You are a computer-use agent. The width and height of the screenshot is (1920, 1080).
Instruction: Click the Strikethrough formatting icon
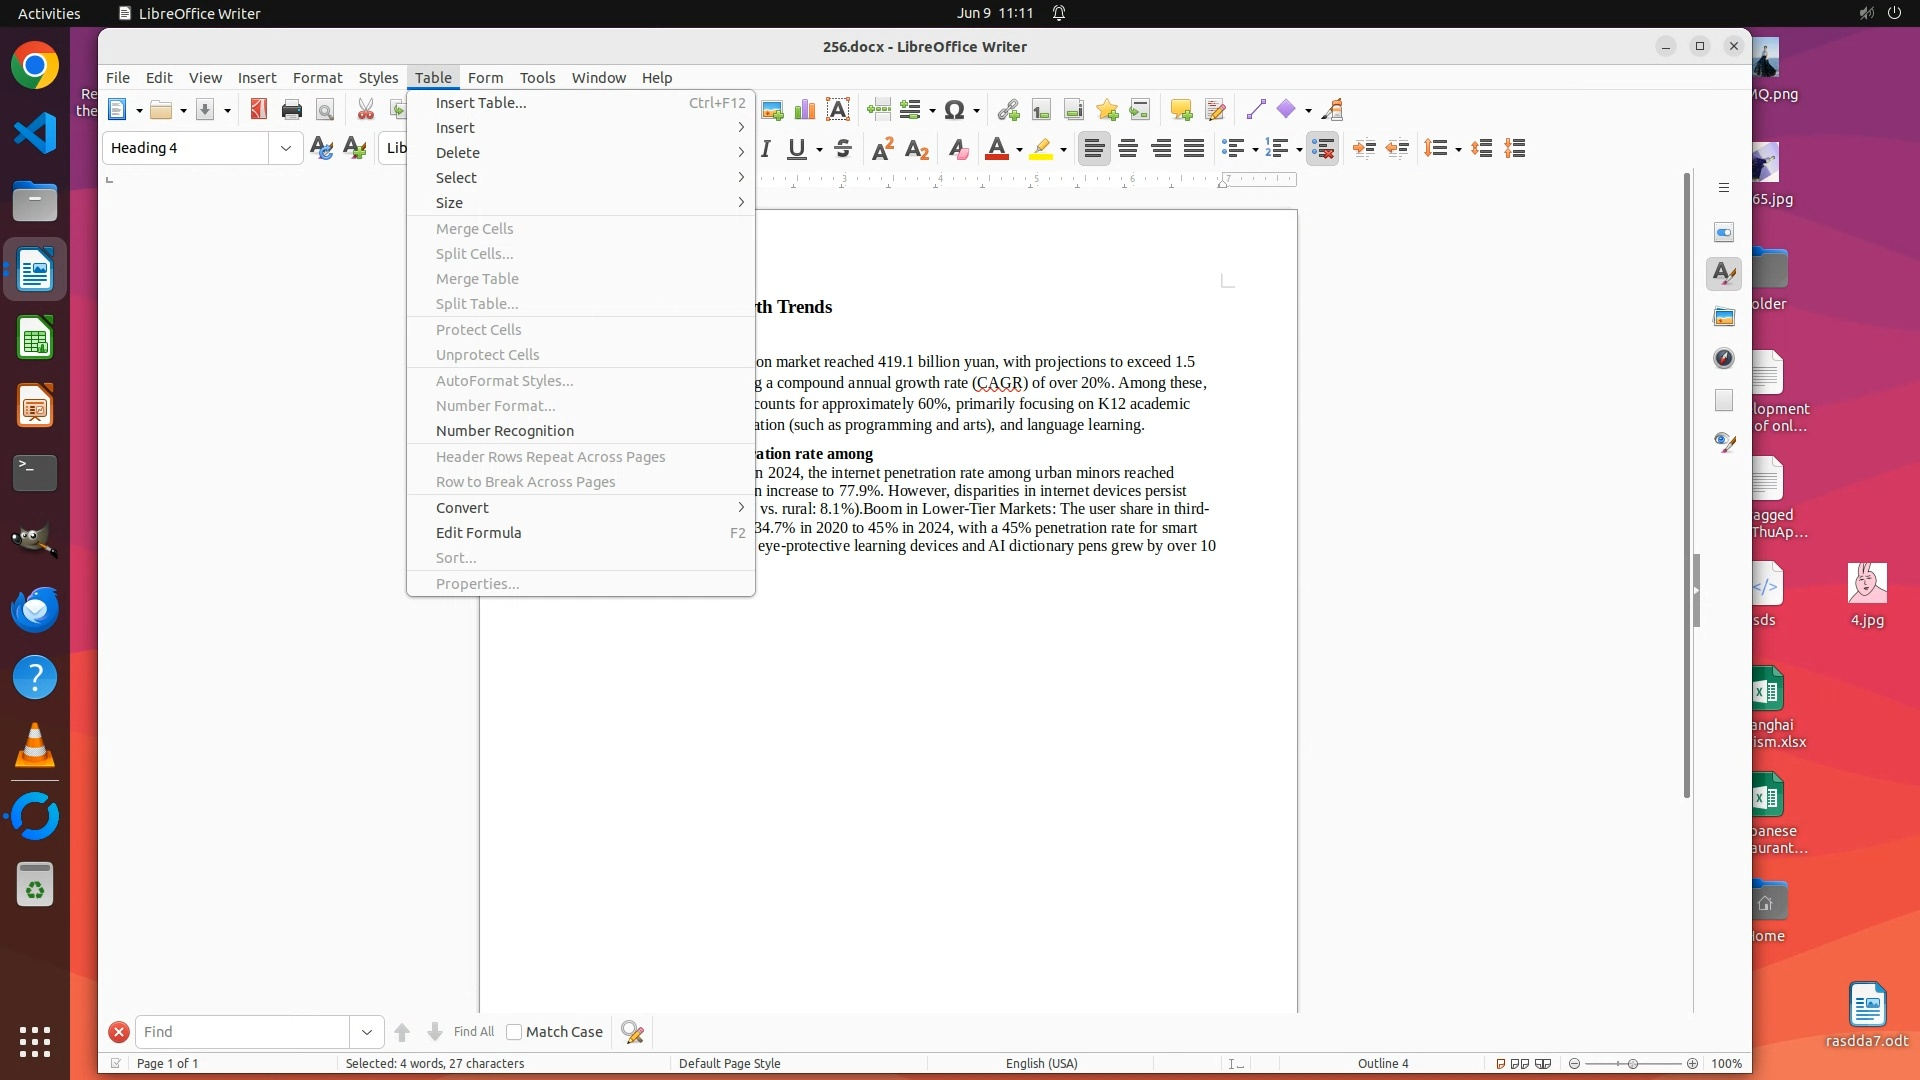click(x=843, y=149)
